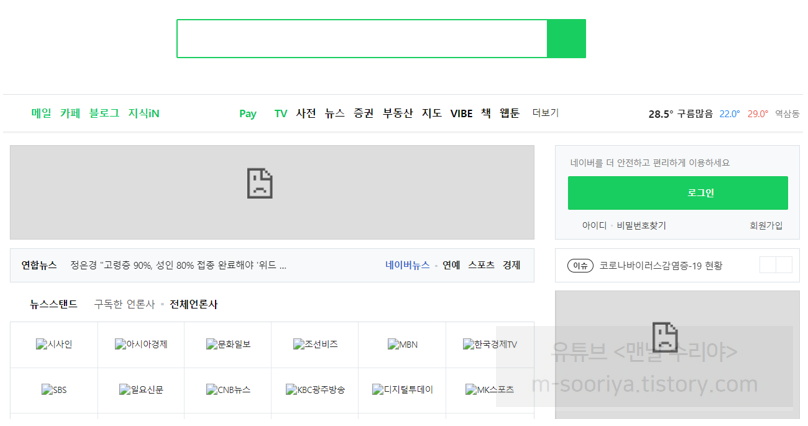Click the 역삼동 weather location
This screenshot has height=426, width=808.
pos(787,114)
